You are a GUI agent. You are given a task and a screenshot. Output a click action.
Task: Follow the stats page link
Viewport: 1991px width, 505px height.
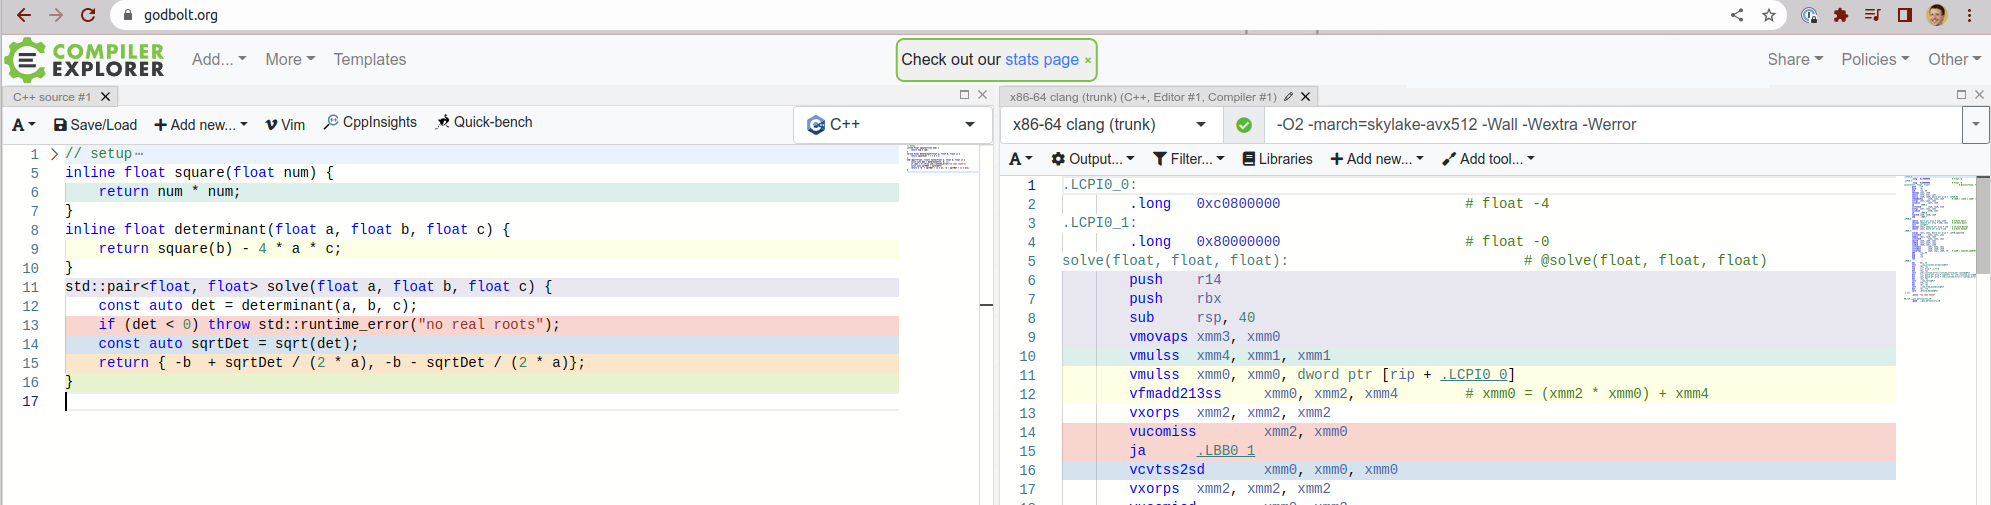click(x=1041, y=60)
